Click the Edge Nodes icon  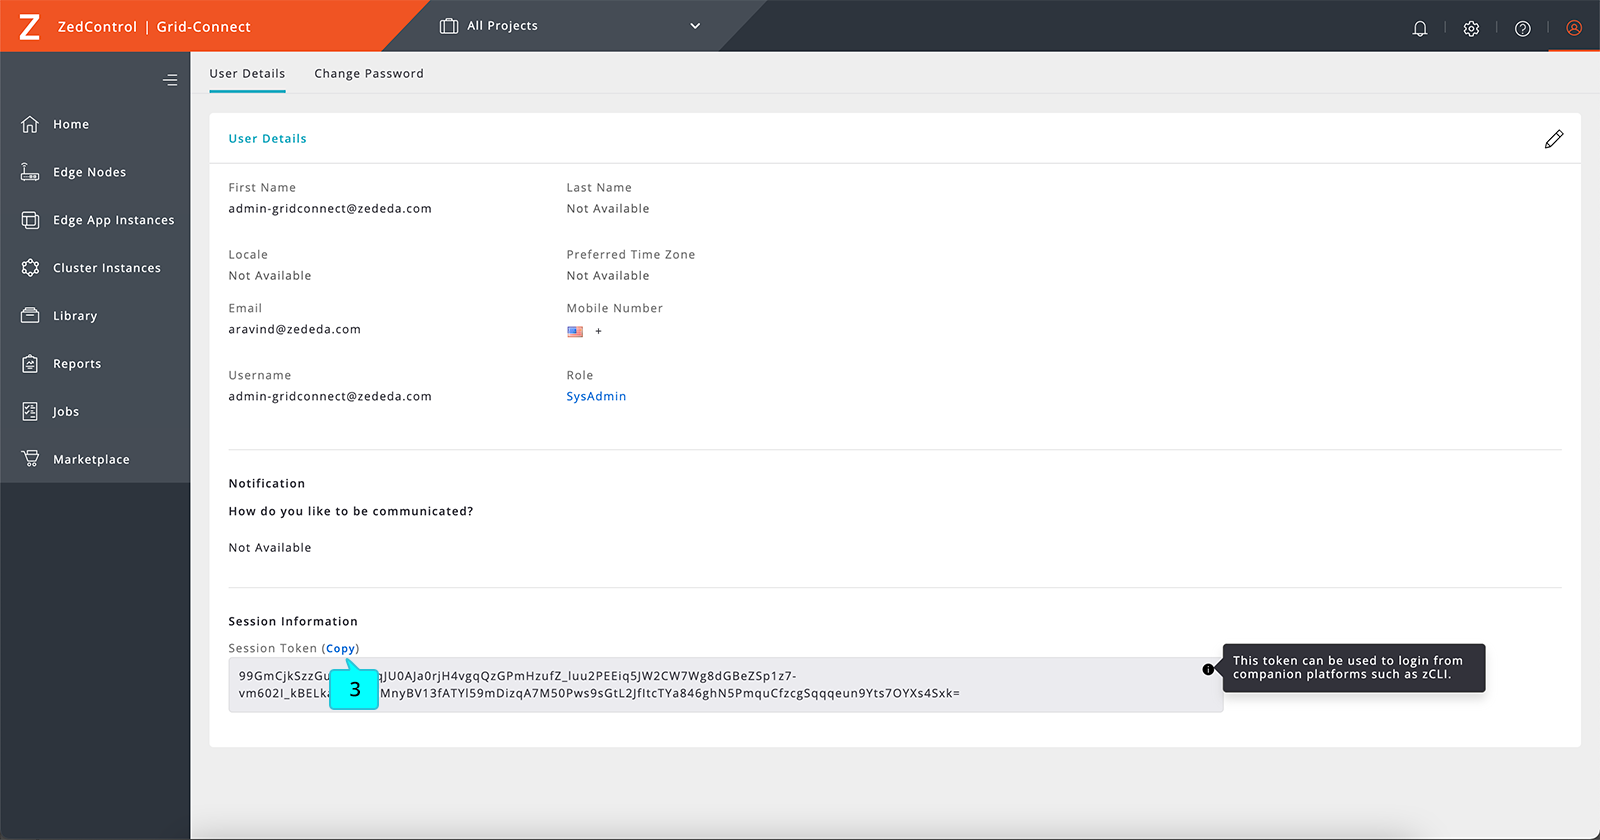(30, 172)
